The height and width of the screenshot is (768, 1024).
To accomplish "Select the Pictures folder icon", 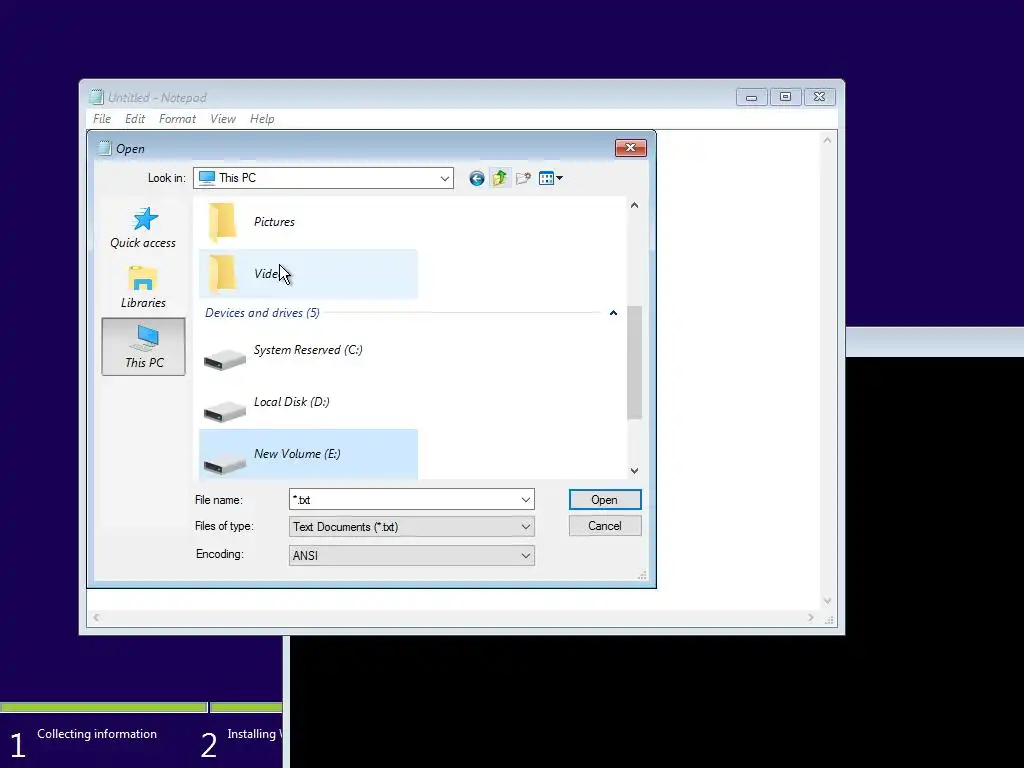I will click(x=222, y=222).
